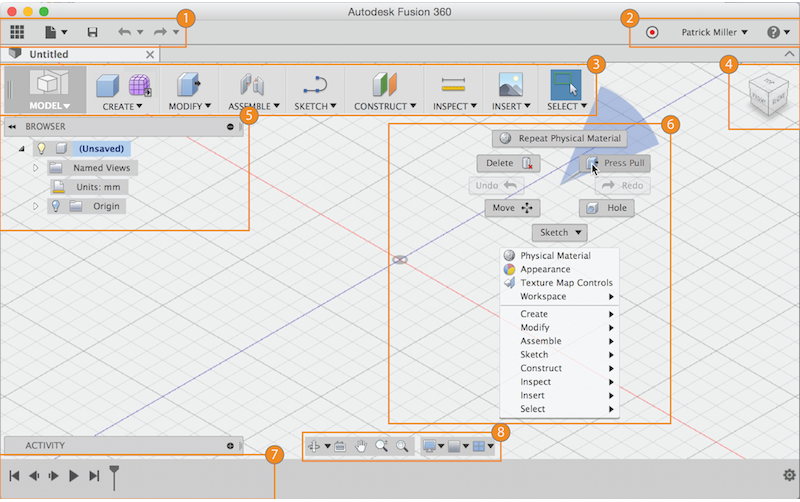Click the Orbit tool in navigation bar

pos(314,446)
